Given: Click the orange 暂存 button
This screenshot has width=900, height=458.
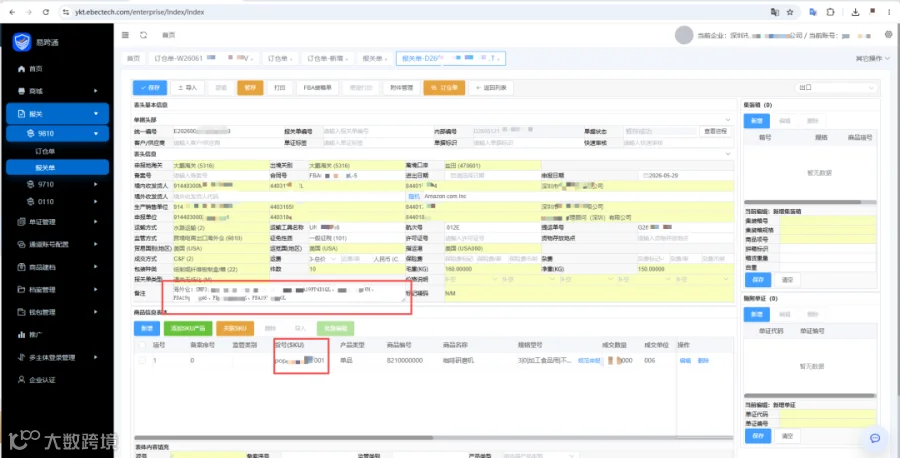Looking at the screenshot, I should 250,88.
